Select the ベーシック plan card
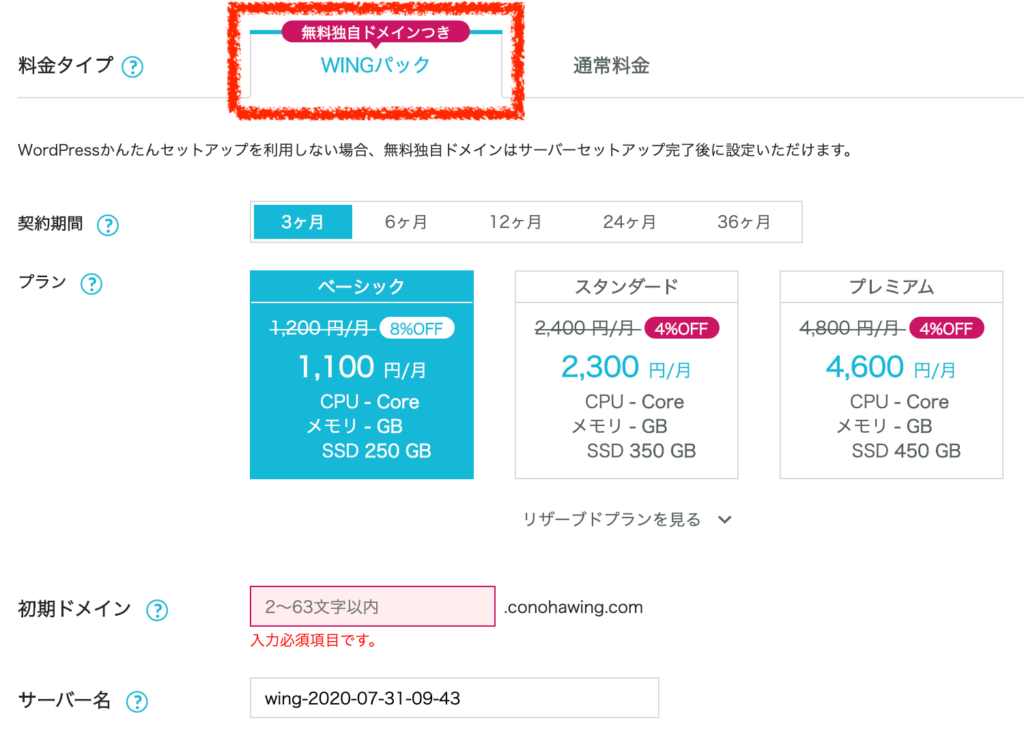The image size is (1024, 738). (361, 375)
